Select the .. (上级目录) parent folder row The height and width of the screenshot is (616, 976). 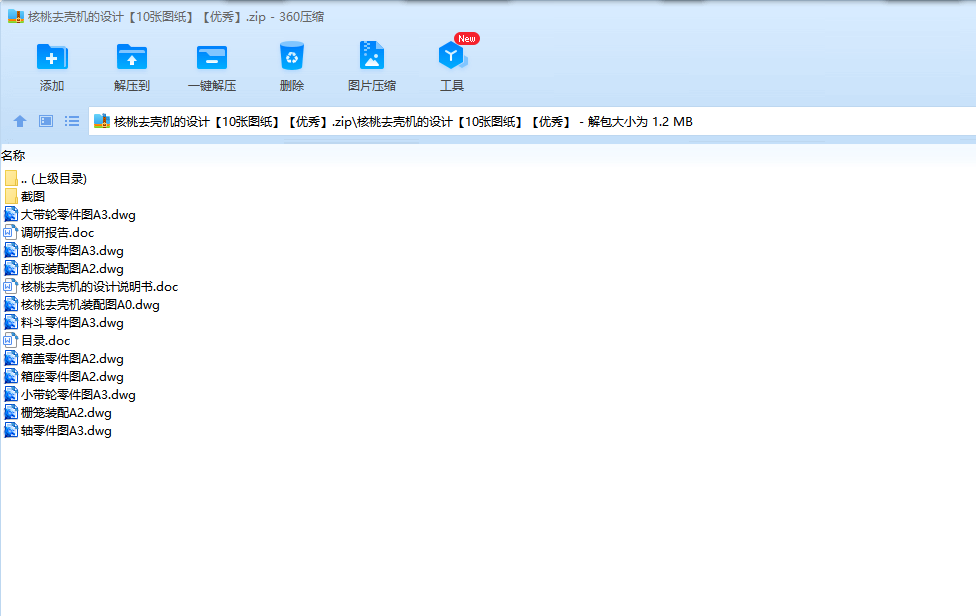45,179
